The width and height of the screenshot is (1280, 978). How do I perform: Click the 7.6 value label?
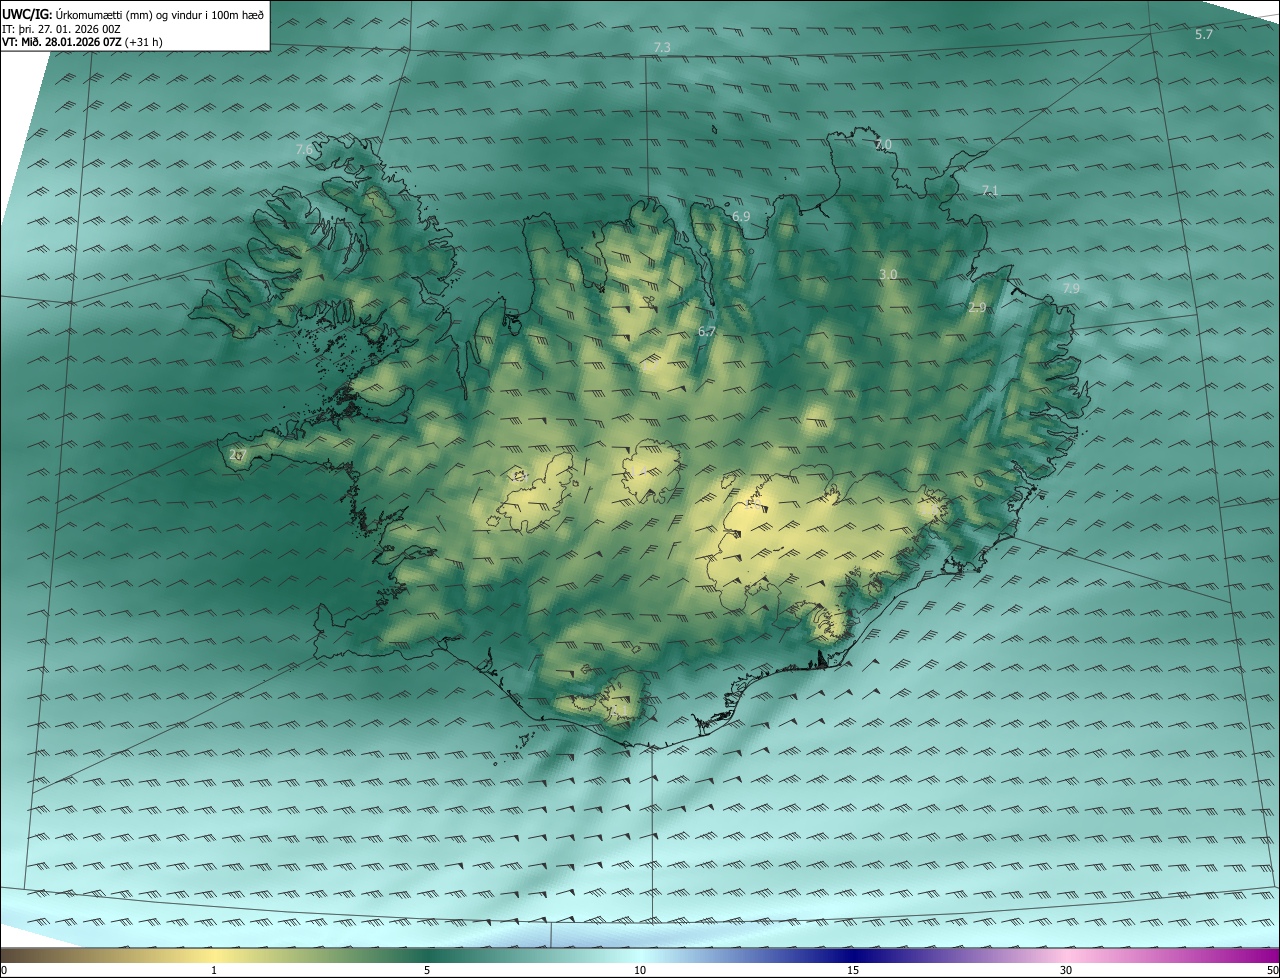coord(305,149)
